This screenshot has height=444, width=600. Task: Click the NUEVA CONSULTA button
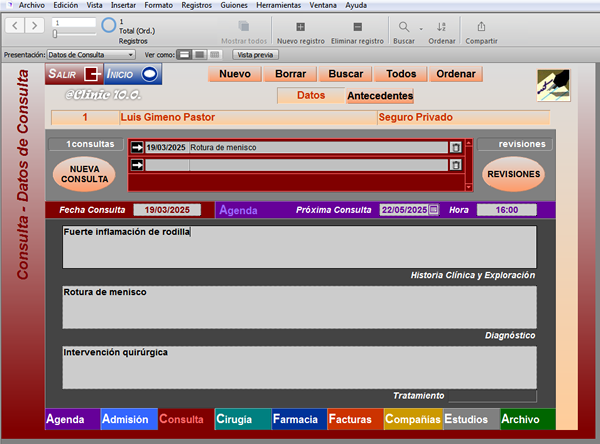[x=84, y=174]
